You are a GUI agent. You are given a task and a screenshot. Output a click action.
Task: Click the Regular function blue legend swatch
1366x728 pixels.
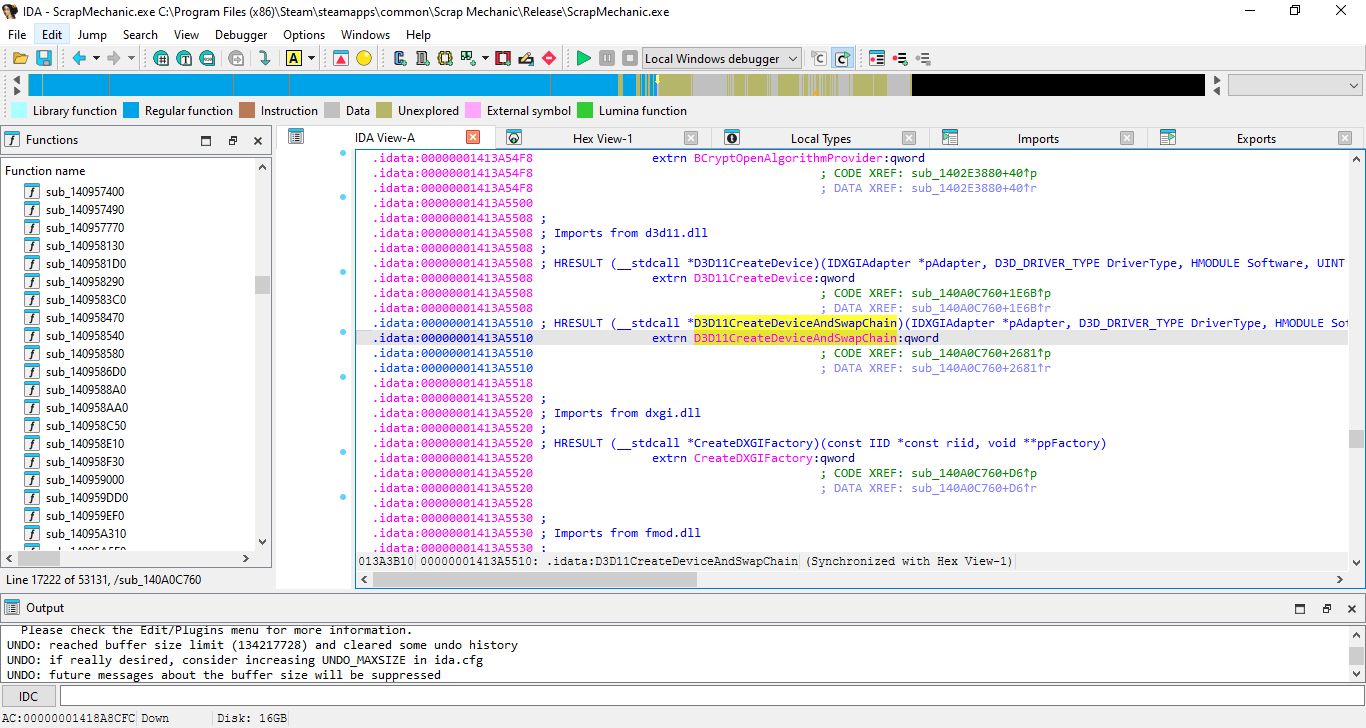[x=131, y=111]
